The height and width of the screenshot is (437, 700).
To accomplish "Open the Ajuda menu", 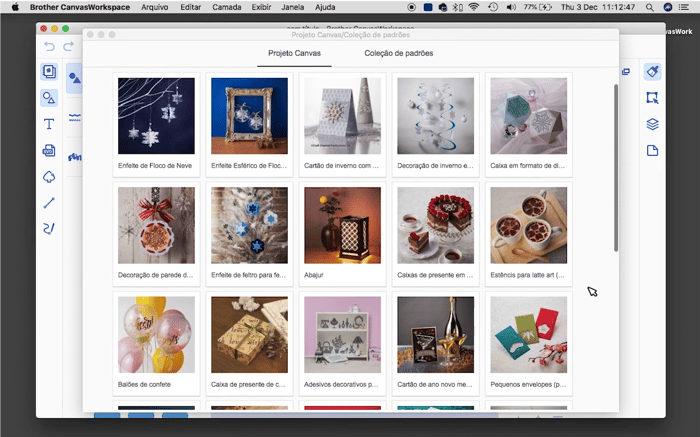I will coord(325,7).
